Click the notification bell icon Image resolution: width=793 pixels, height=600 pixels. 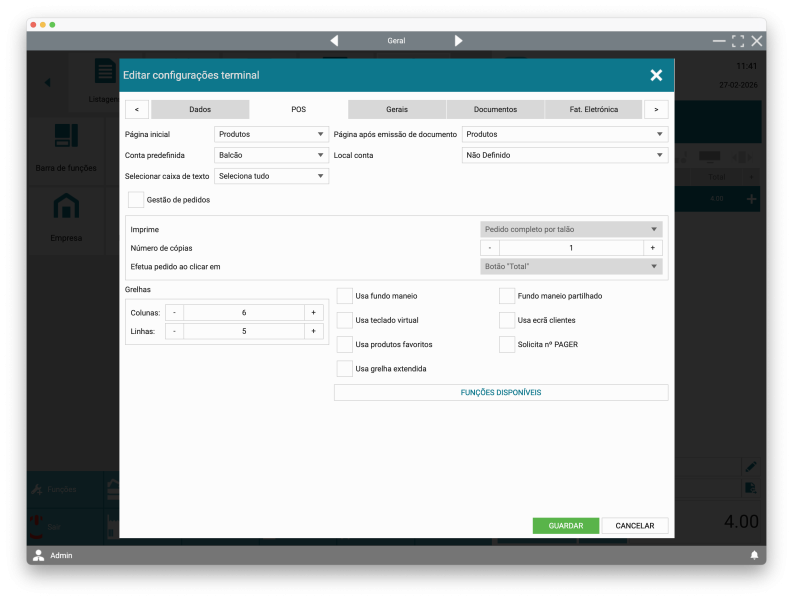(x=754, y=555)
